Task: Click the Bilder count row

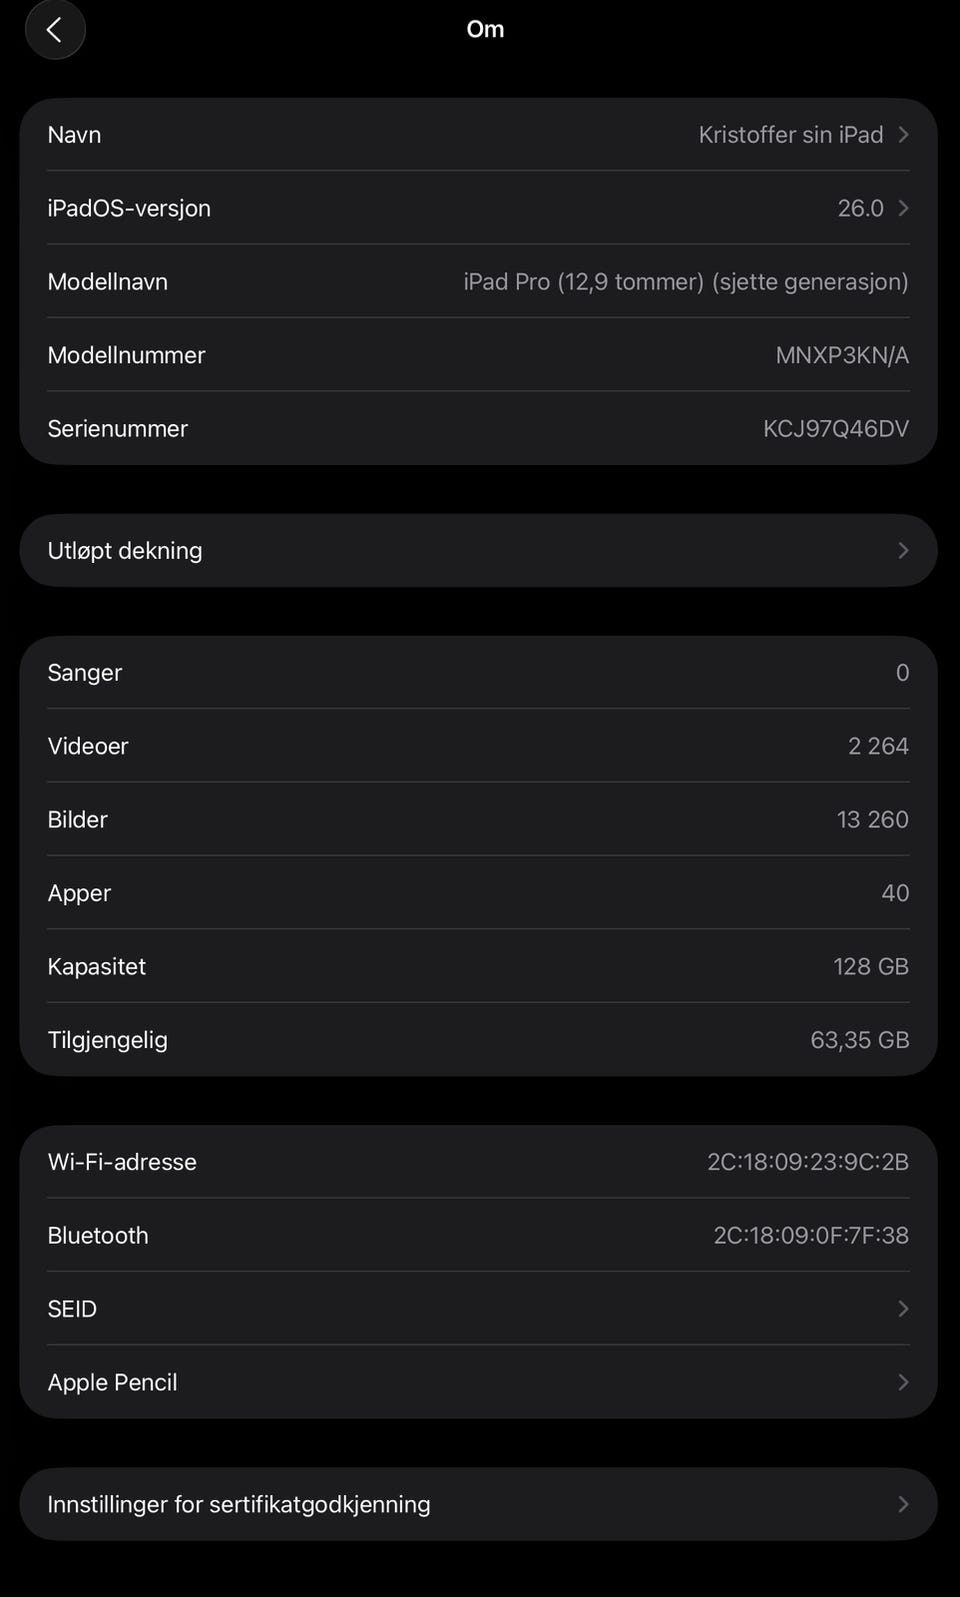Action: click(478, 820)
